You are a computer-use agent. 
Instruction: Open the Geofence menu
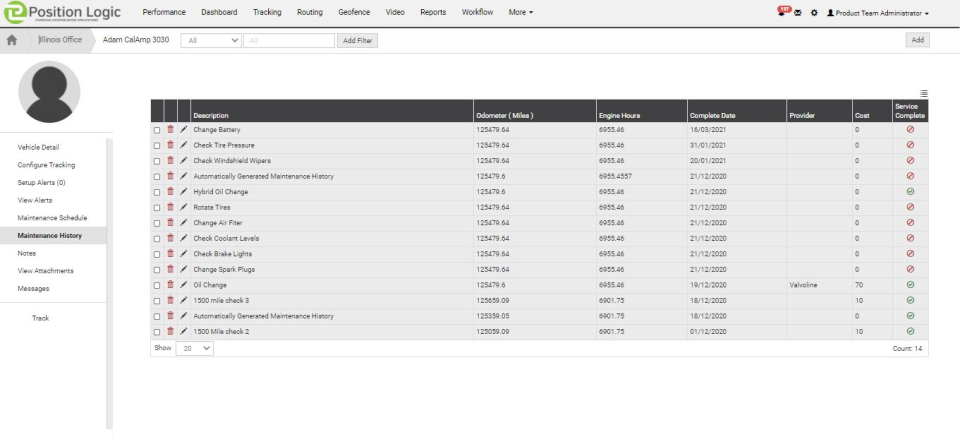click(354, 12)
